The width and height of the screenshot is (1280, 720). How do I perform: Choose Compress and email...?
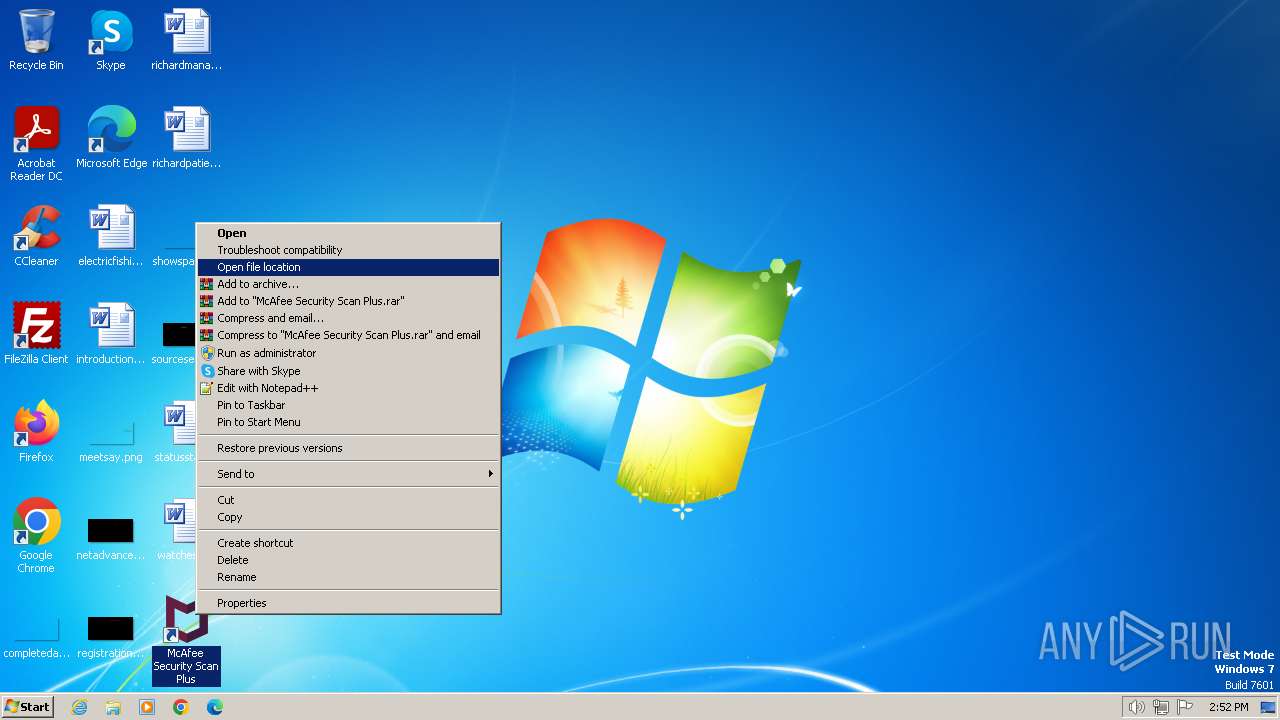(x=348, y=318)
